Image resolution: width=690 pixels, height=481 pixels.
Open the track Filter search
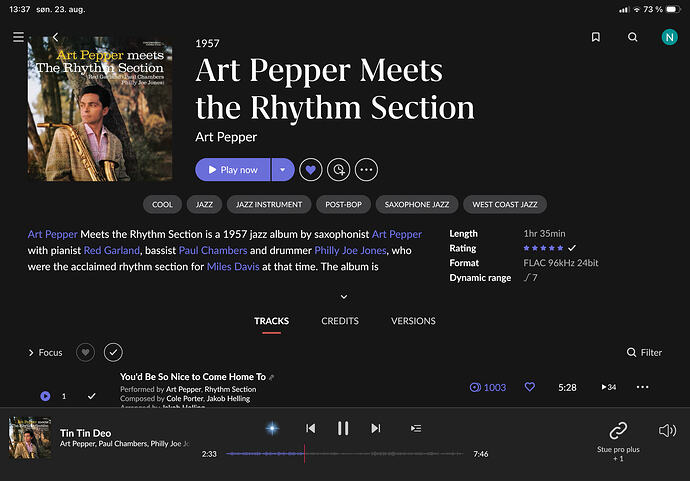click(644, 352)
